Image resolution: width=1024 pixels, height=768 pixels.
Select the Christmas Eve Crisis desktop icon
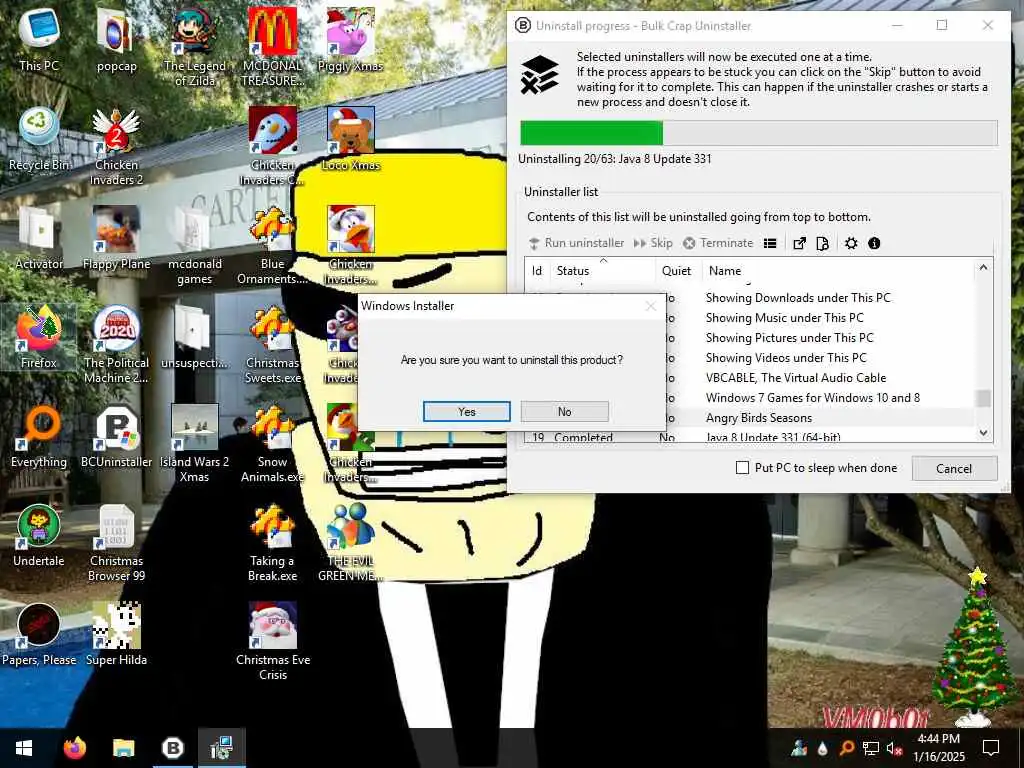click(x=272, y=641)
